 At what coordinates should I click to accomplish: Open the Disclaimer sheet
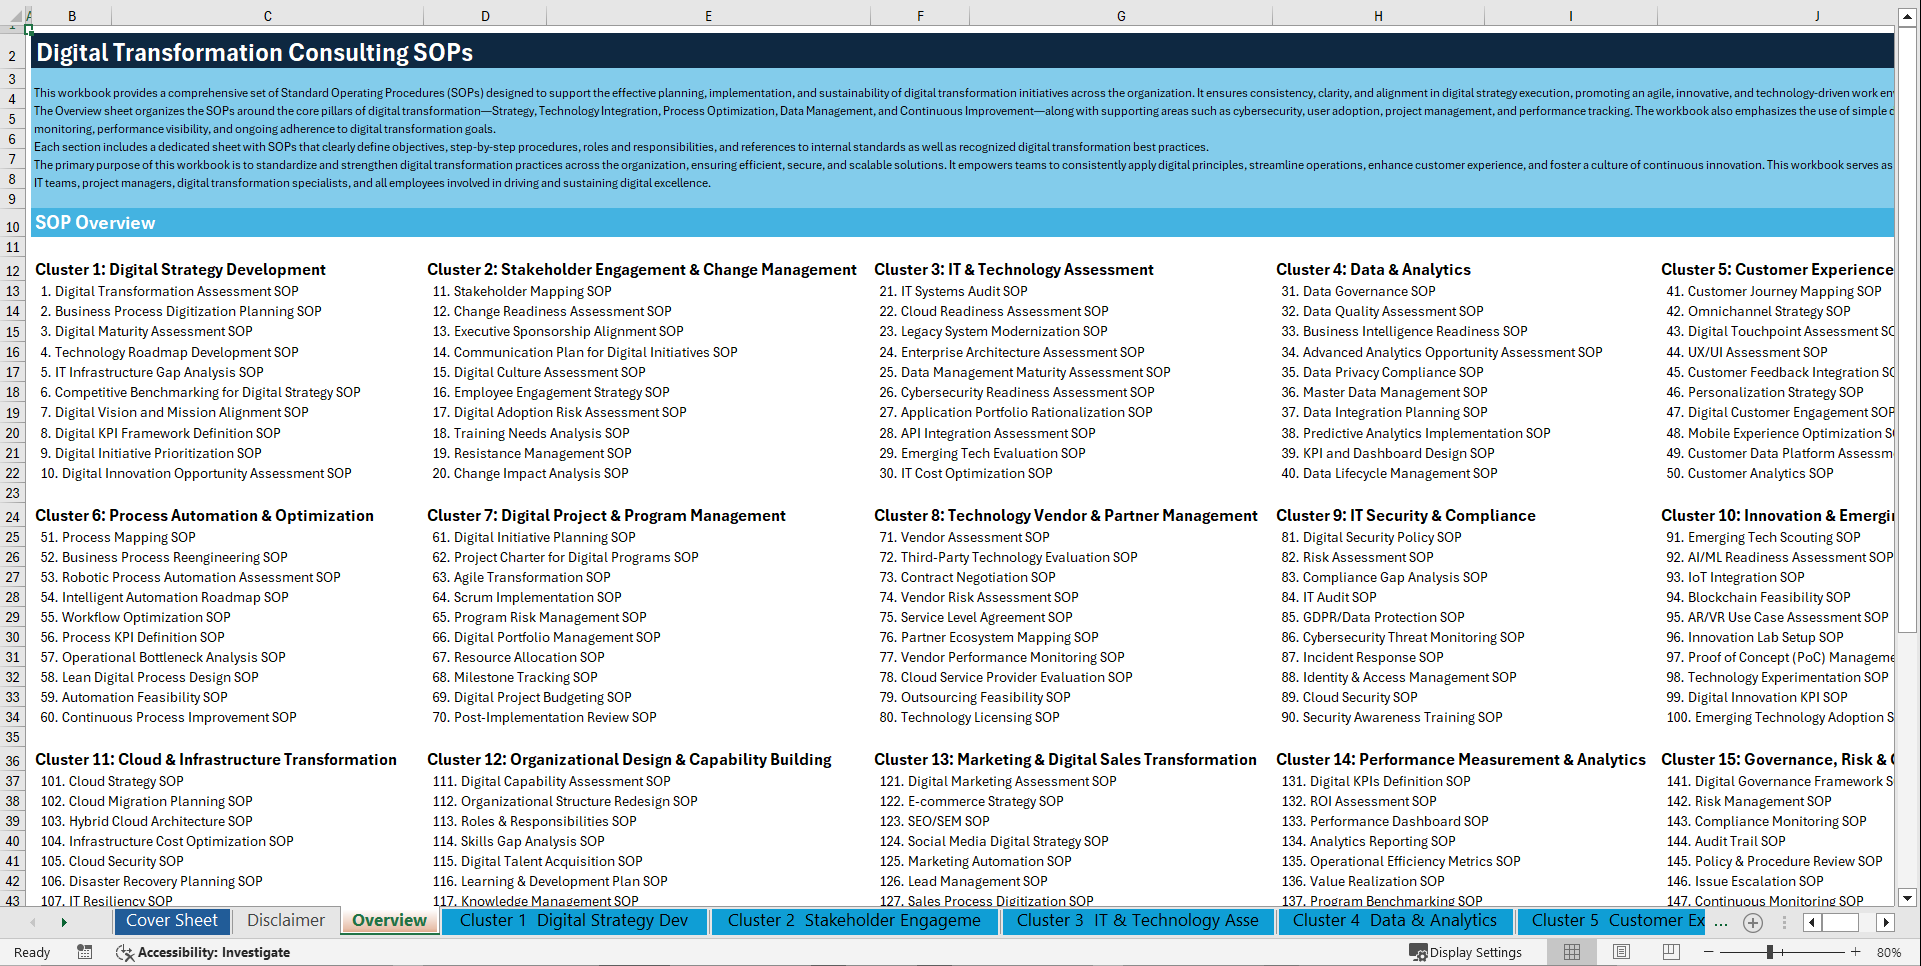(284, 921)
